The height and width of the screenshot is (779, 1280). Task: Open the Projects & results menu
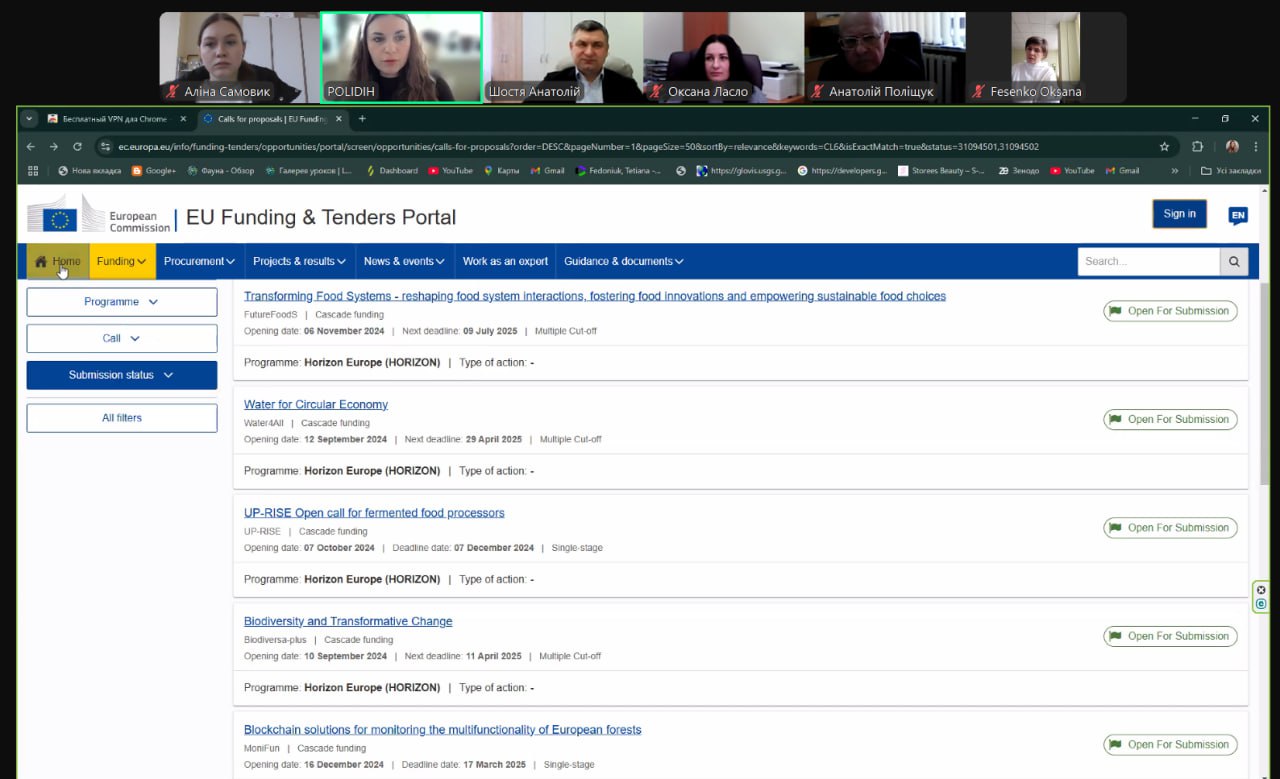click(x=299, y=261)
